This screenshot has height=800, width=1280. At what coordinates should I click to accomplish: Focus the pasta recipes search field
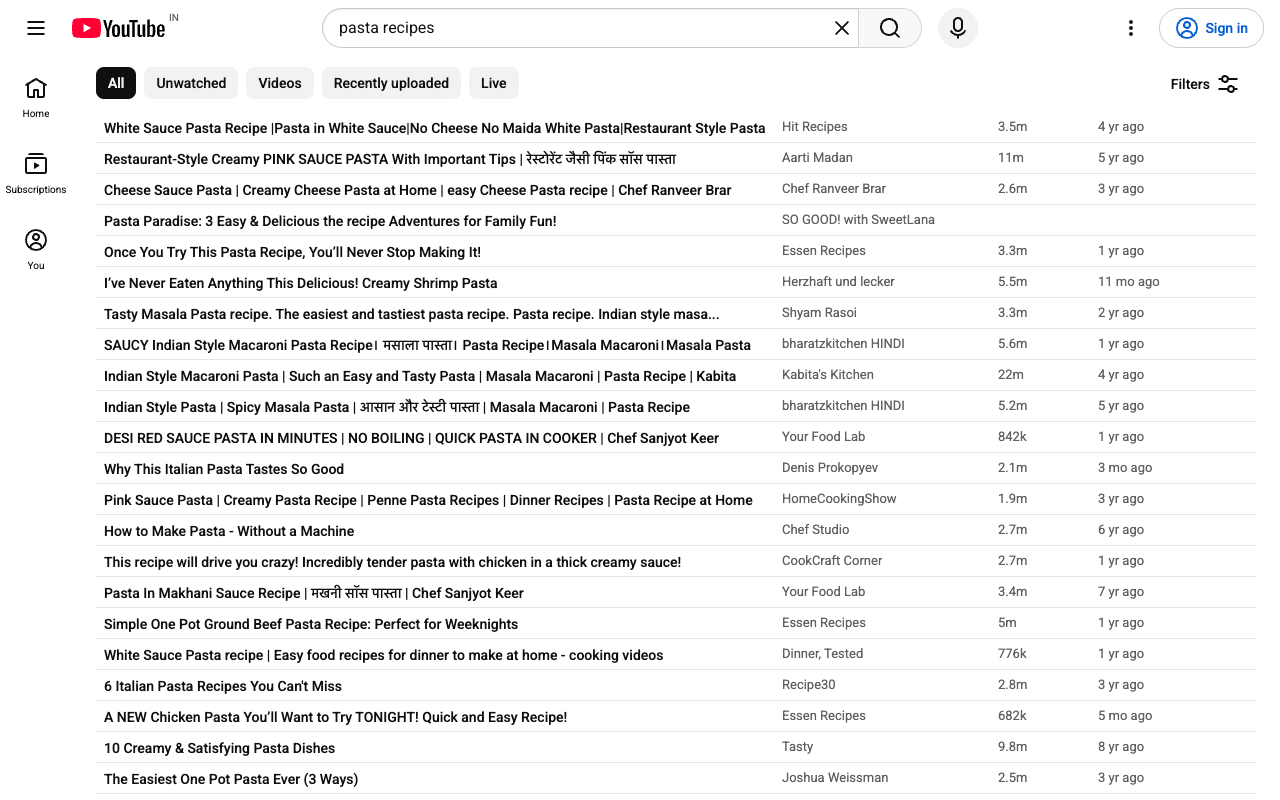[580, 28]
